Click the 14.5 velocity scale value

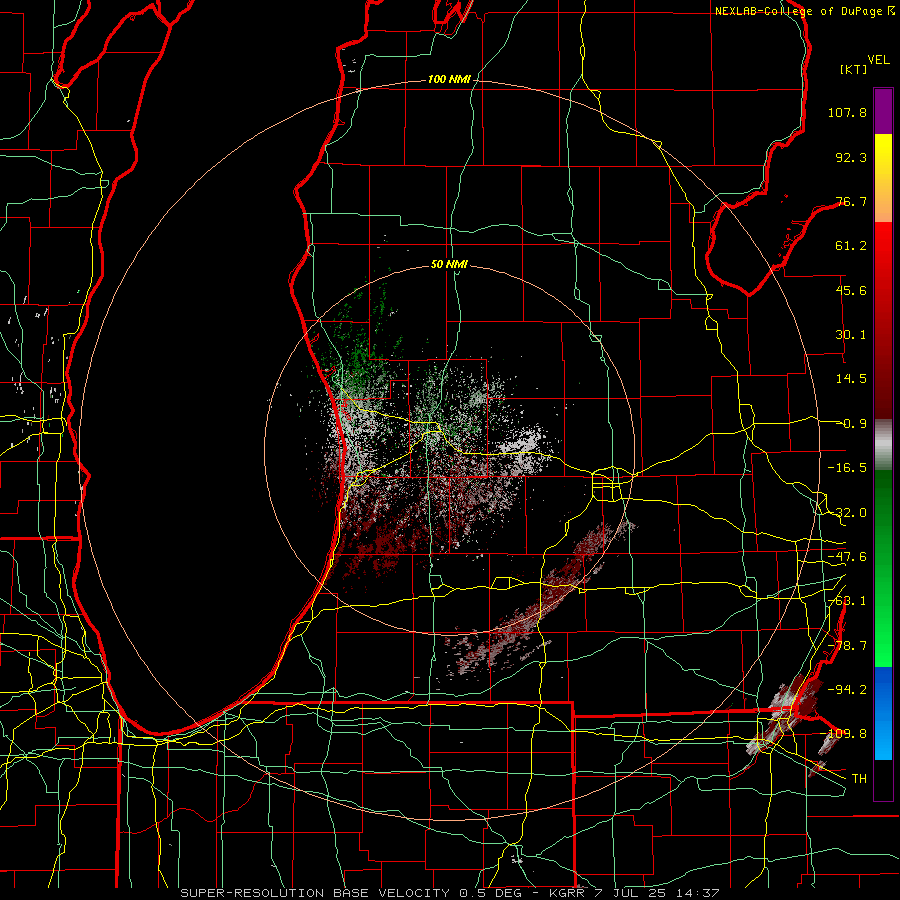tap(851, 379)
